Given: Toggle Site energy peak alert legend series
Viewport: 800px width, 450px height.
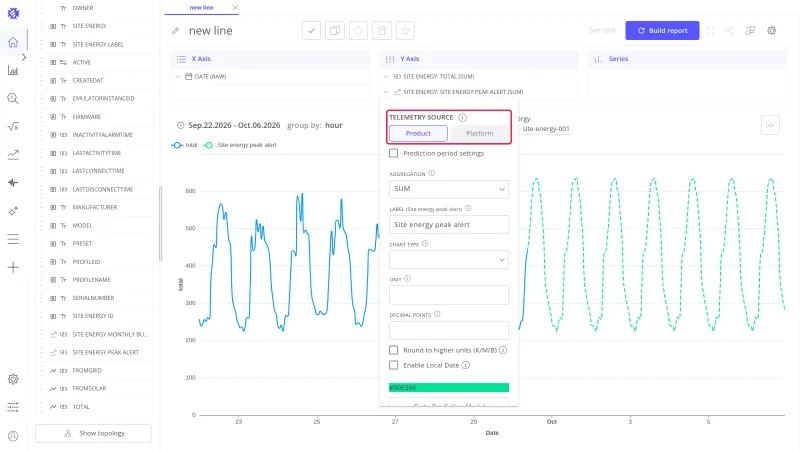Looking at the screenshot, I should (240, 145).
